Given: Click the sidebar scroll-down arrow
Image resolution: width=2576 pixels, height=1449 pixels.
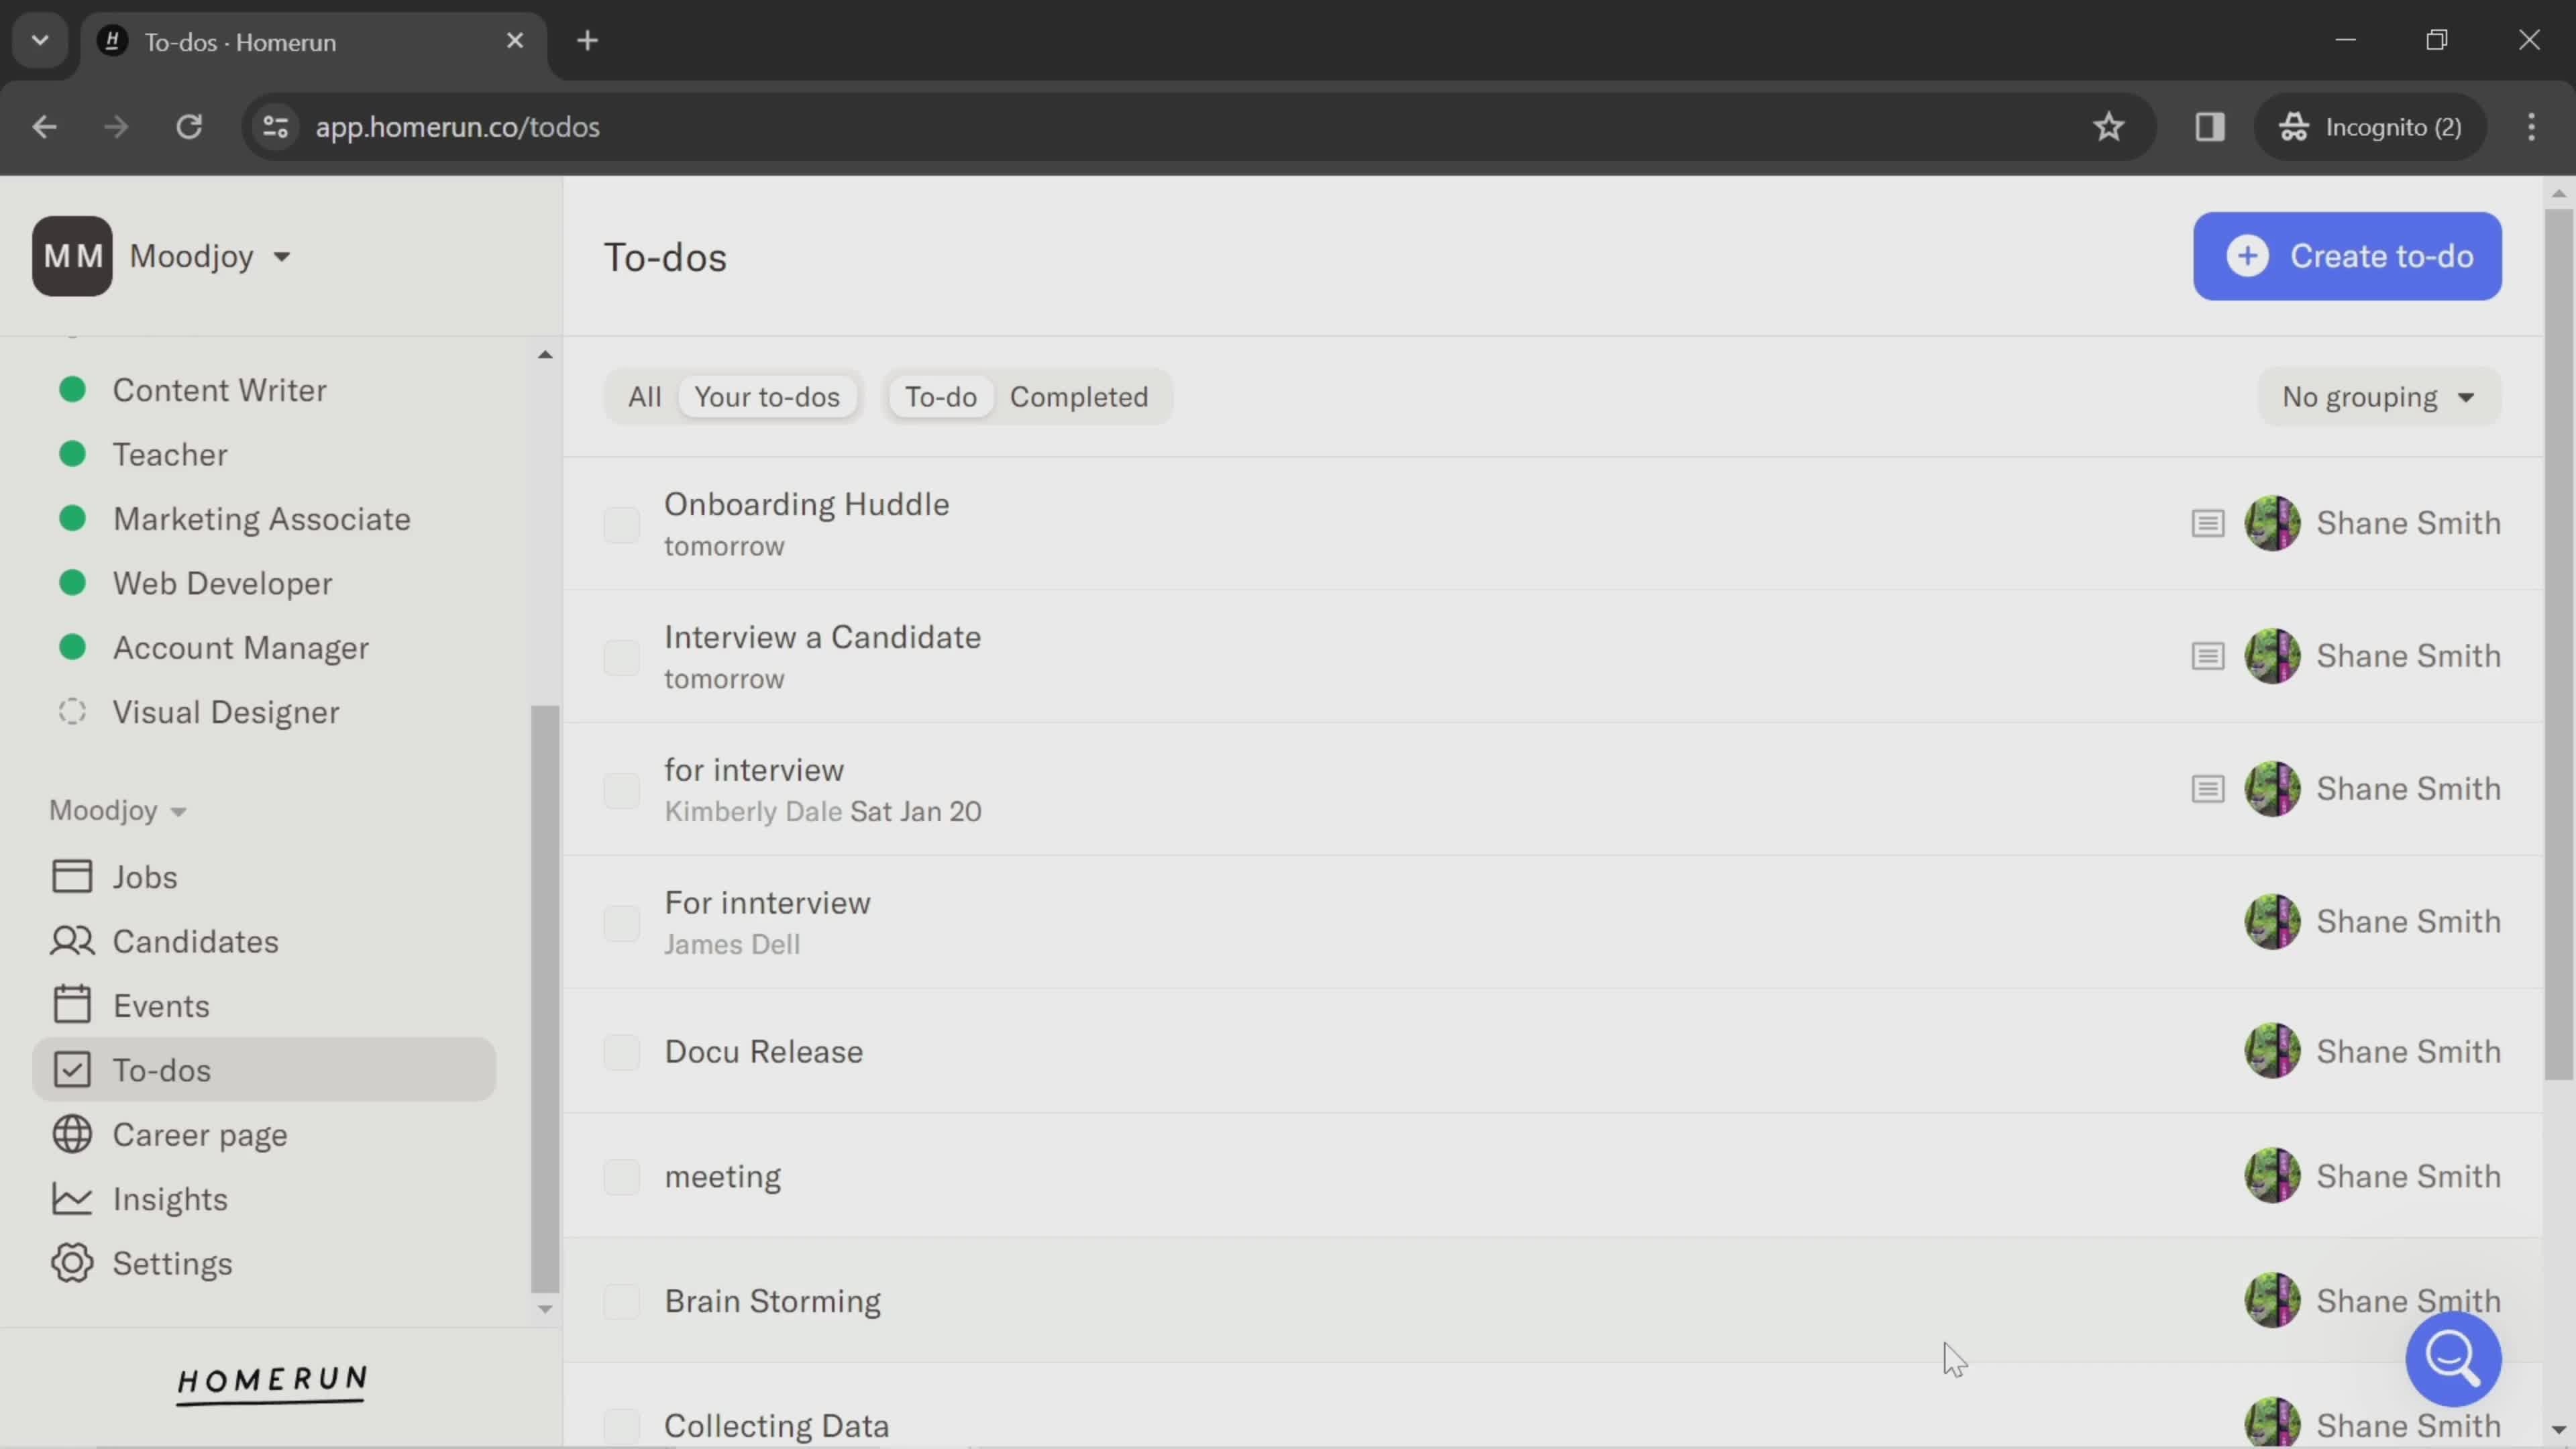Looking at the screenshot, I should click(545, 1309).
